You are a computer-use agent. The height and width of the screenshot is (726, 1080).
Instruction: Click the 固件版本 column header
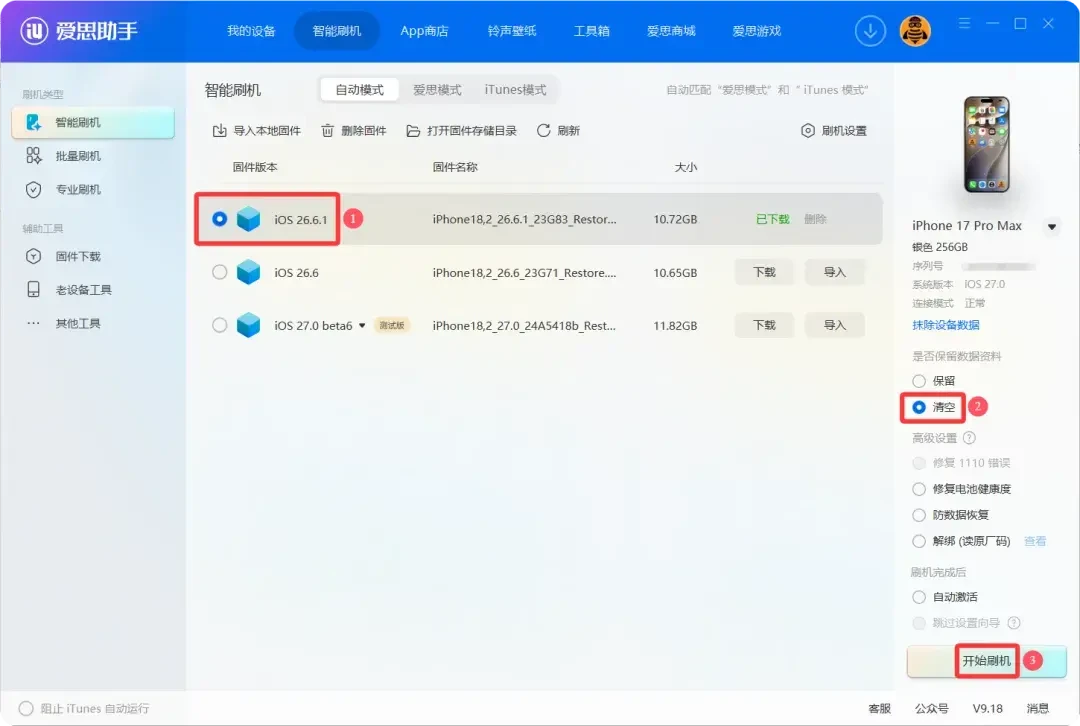tap(255, 167)
